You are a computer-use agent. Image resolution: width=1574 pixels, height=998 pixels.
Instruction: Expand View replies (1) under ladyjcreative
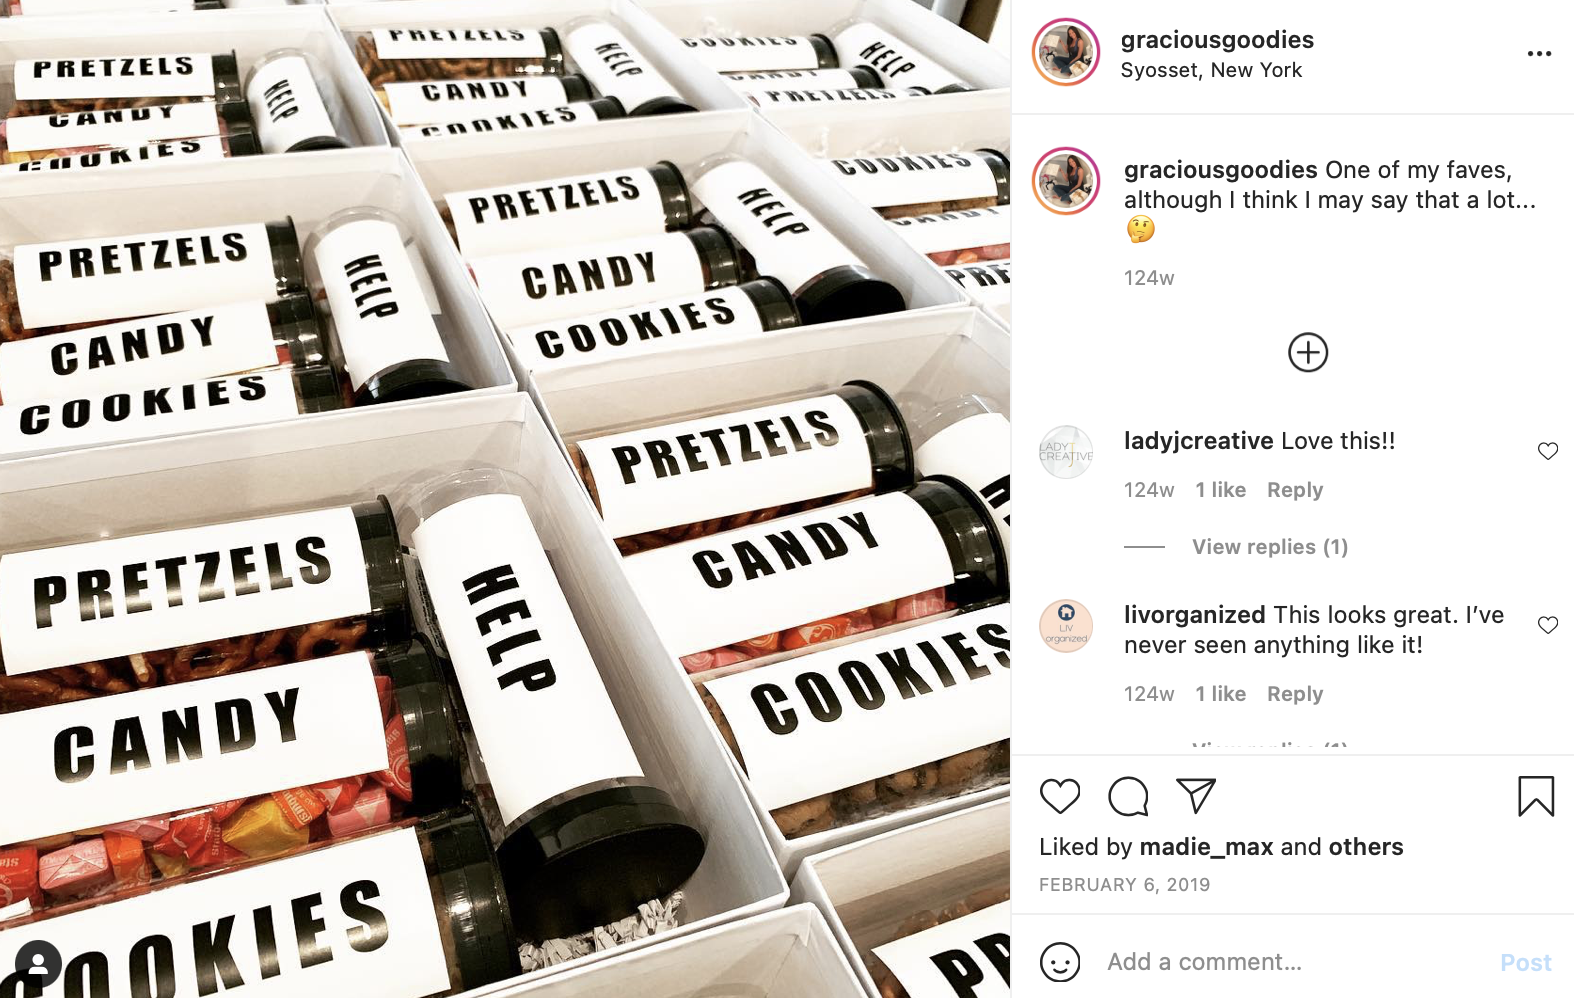pos(1269,547)
